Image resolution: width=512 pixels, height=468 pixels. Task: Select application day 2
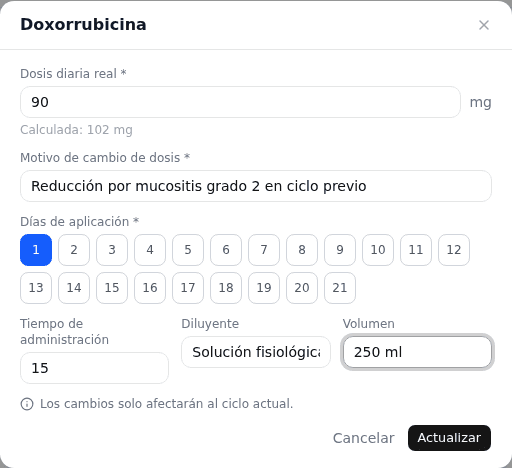coord(74,250)
